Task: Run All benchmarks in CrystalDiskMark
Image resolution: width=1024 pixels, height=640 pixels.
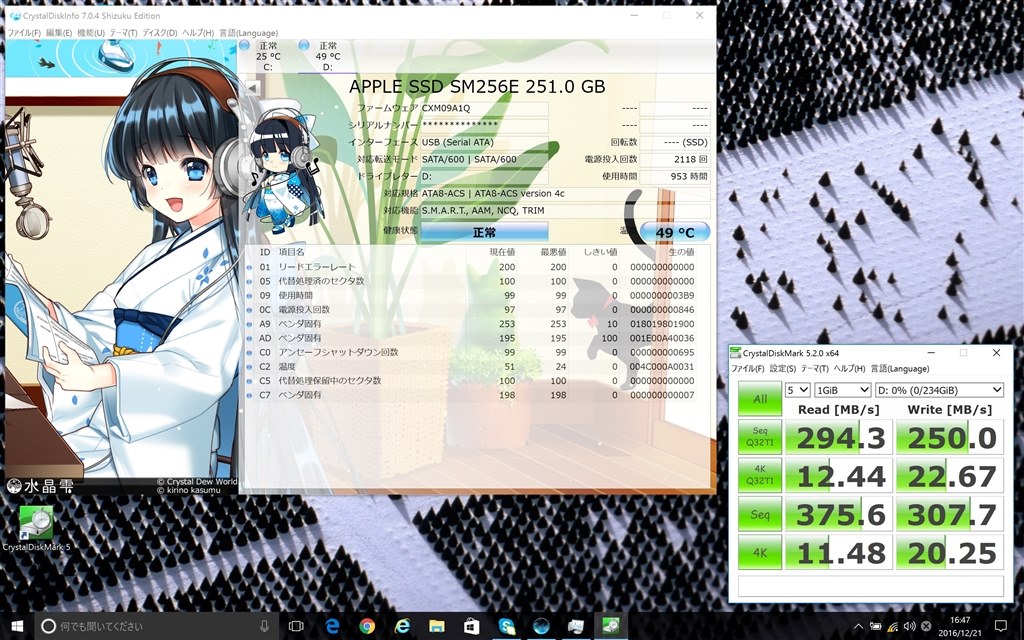Action: [x=760, y=398]
